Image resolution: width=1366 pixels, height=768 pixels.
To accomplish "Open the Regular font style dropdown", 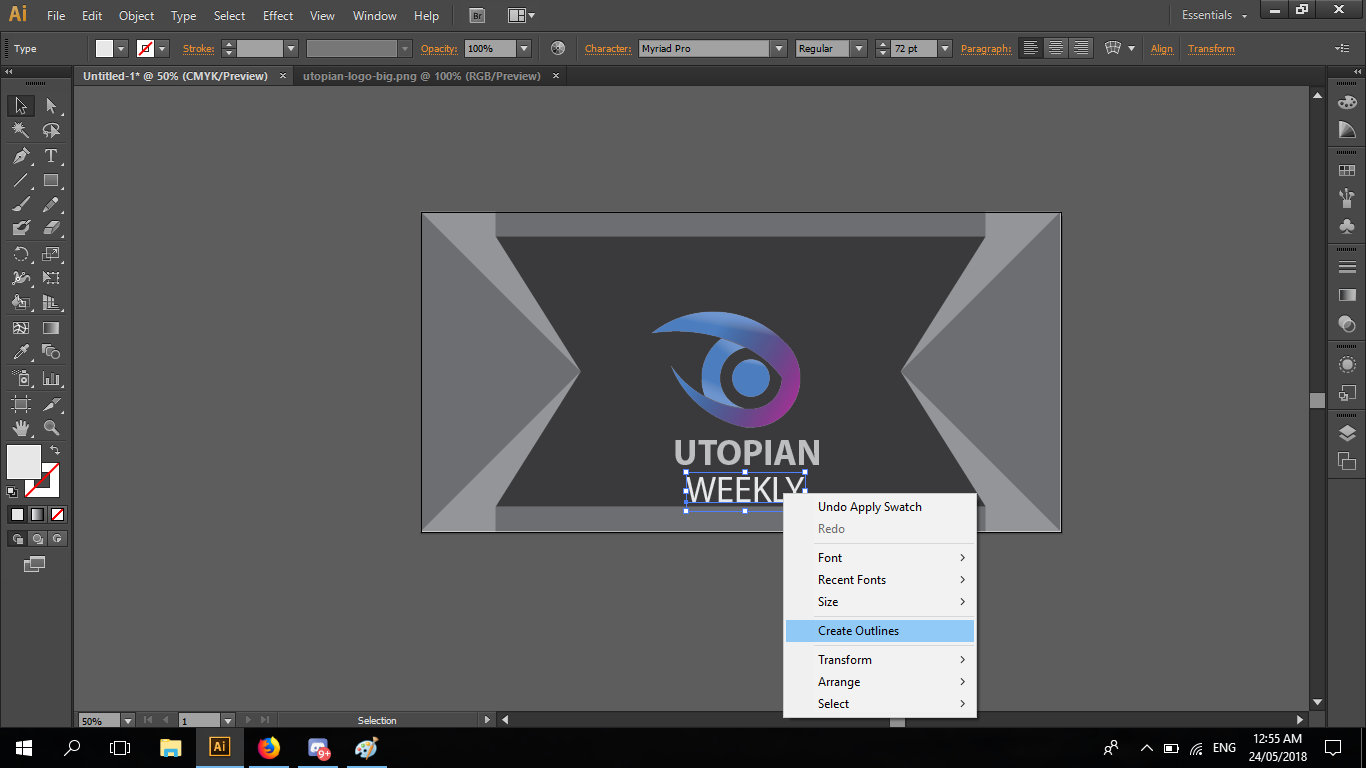I will click(x=858, y=48).
